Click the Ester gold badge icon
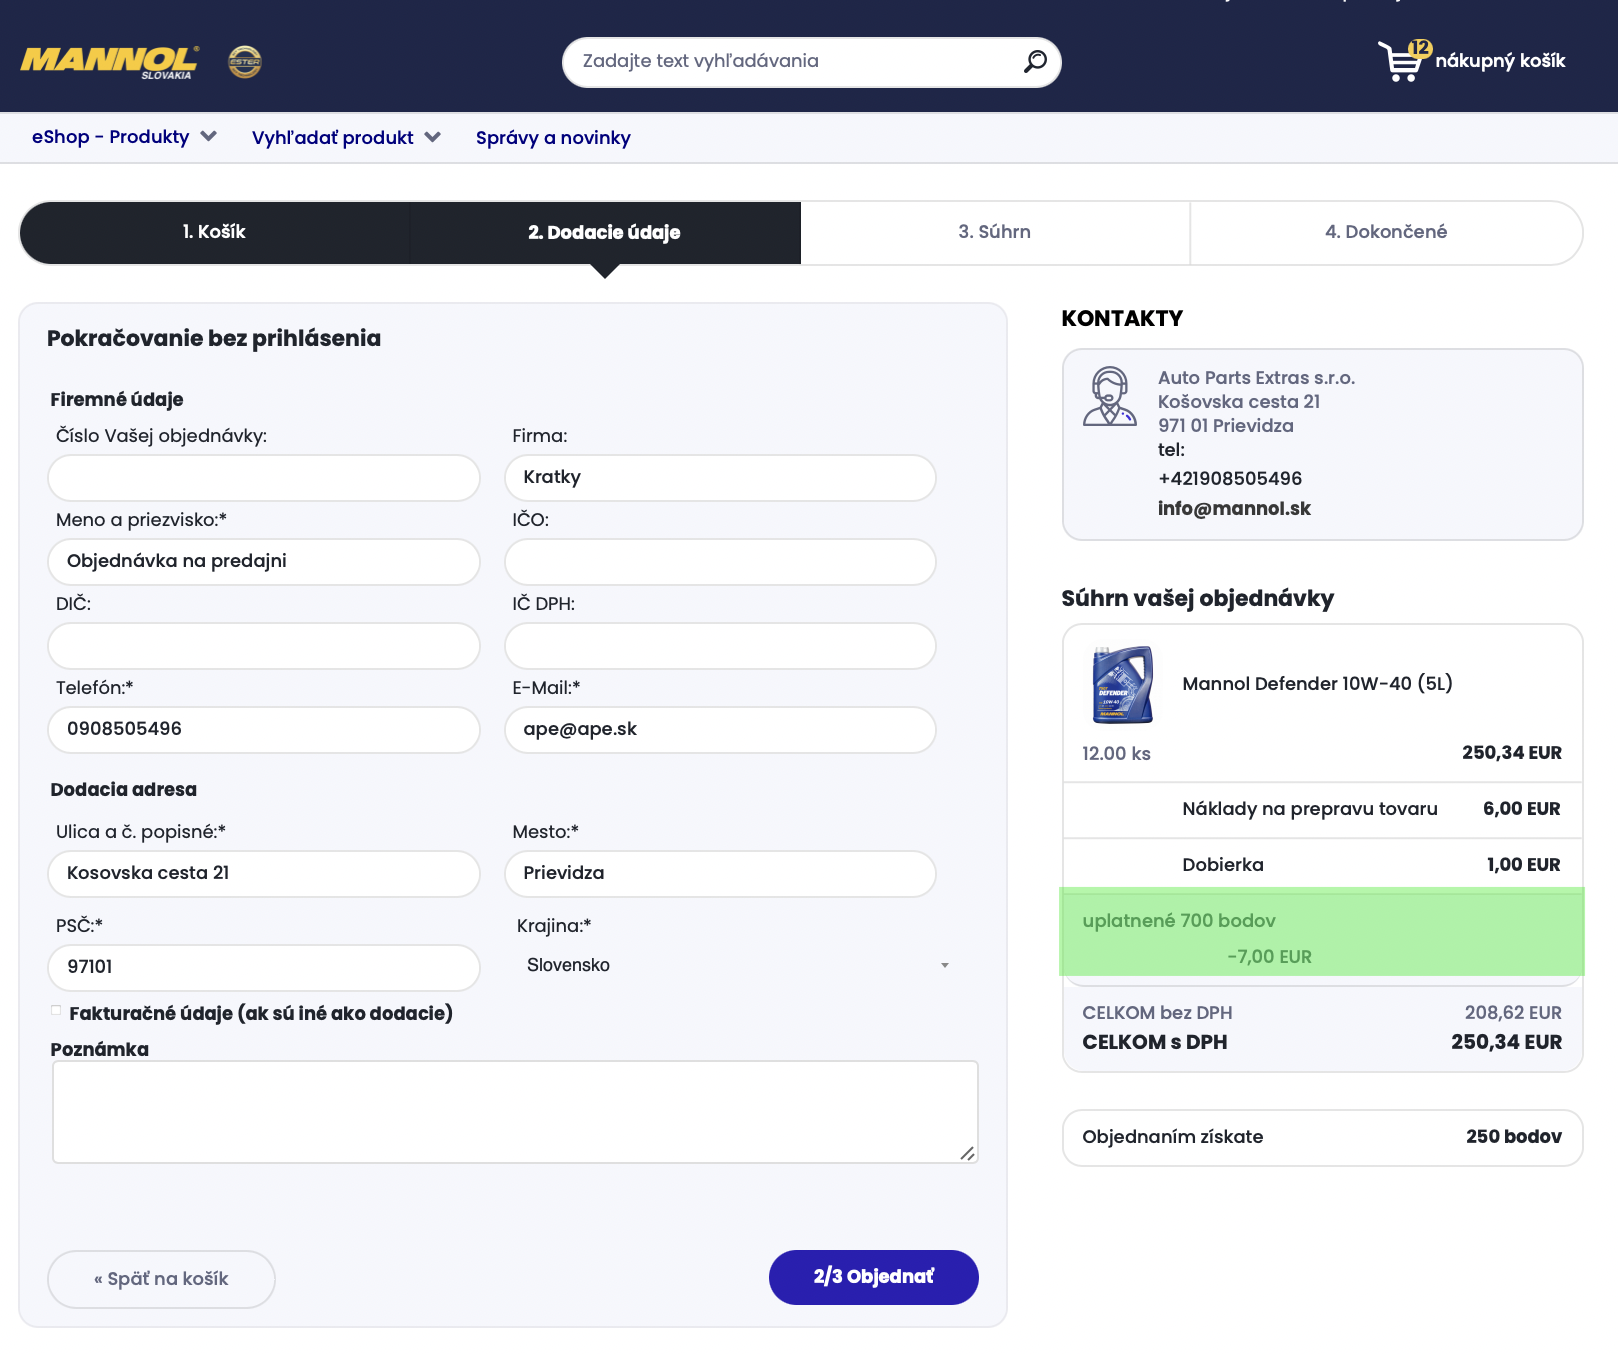Screen dimensions: 1618x1354 click(x=245, y=62)
